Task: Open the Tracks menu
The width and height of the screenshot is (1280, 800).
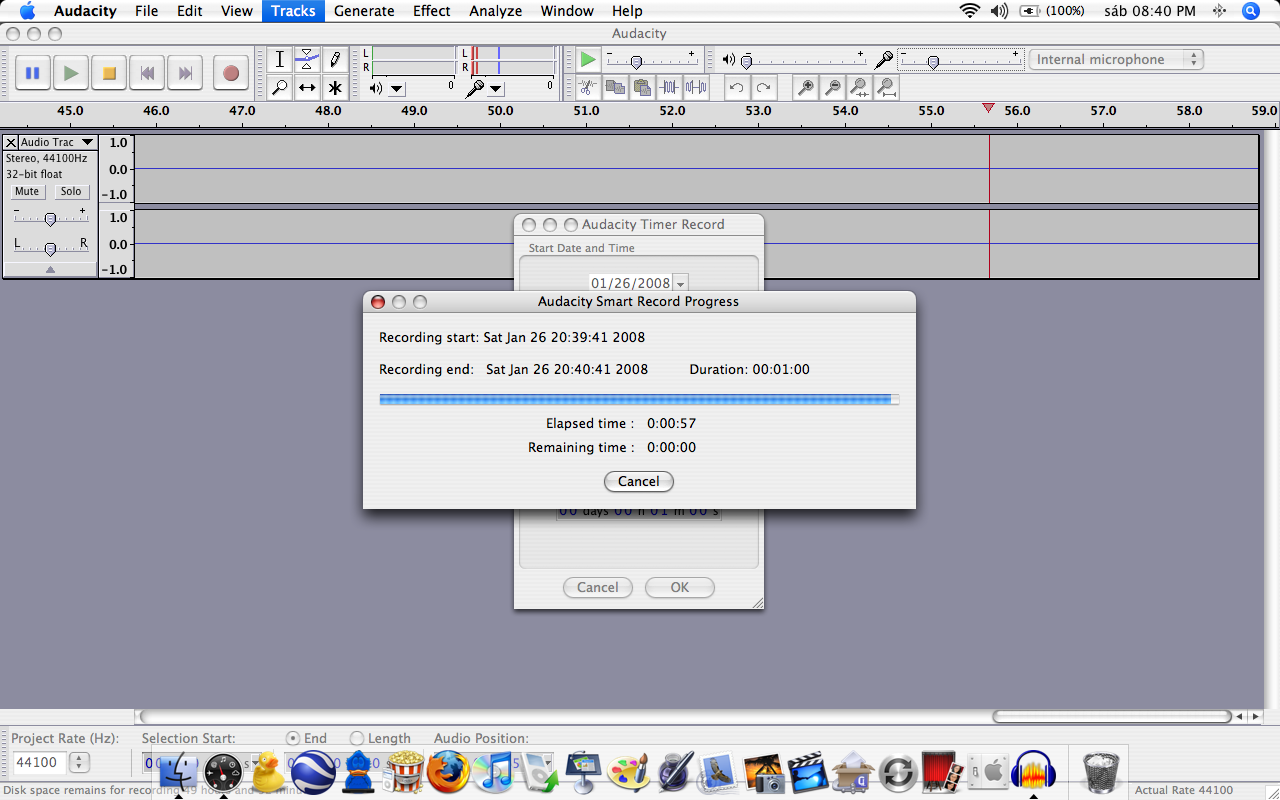Action: tap(293, 11)
